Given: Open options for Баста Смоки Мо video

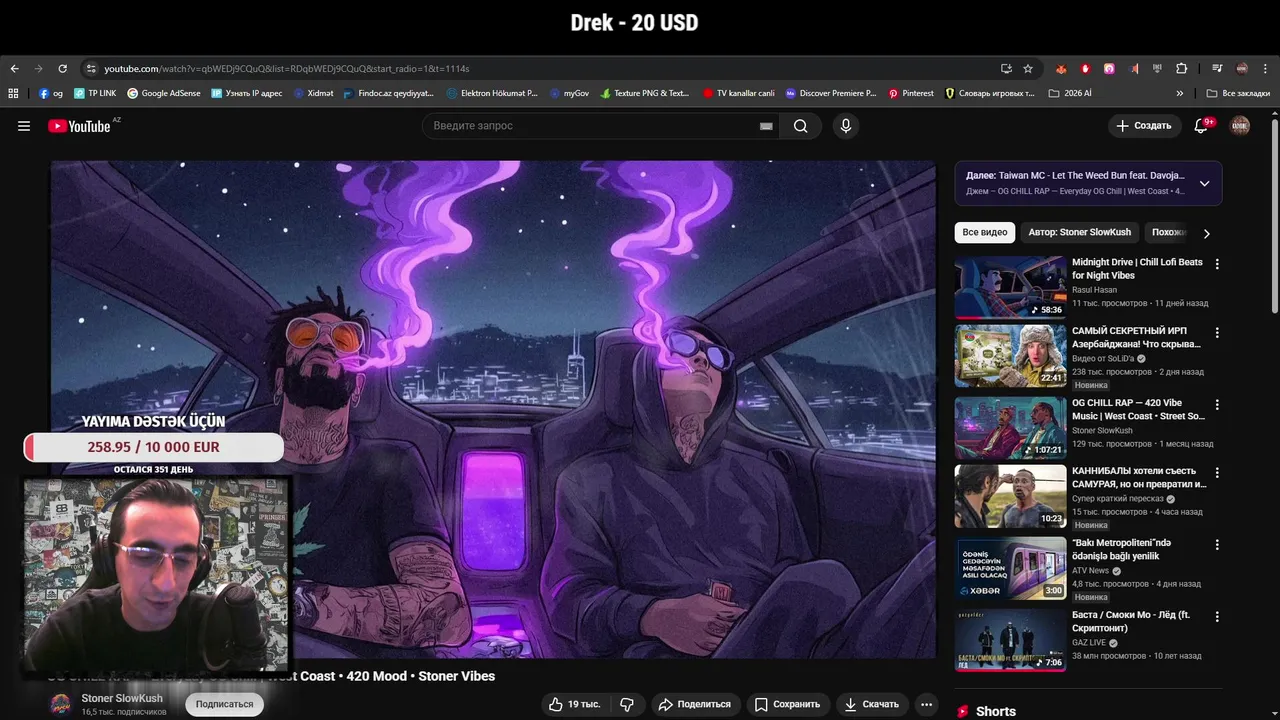Looking at the screenshot, I should (x=1217, y=617).
